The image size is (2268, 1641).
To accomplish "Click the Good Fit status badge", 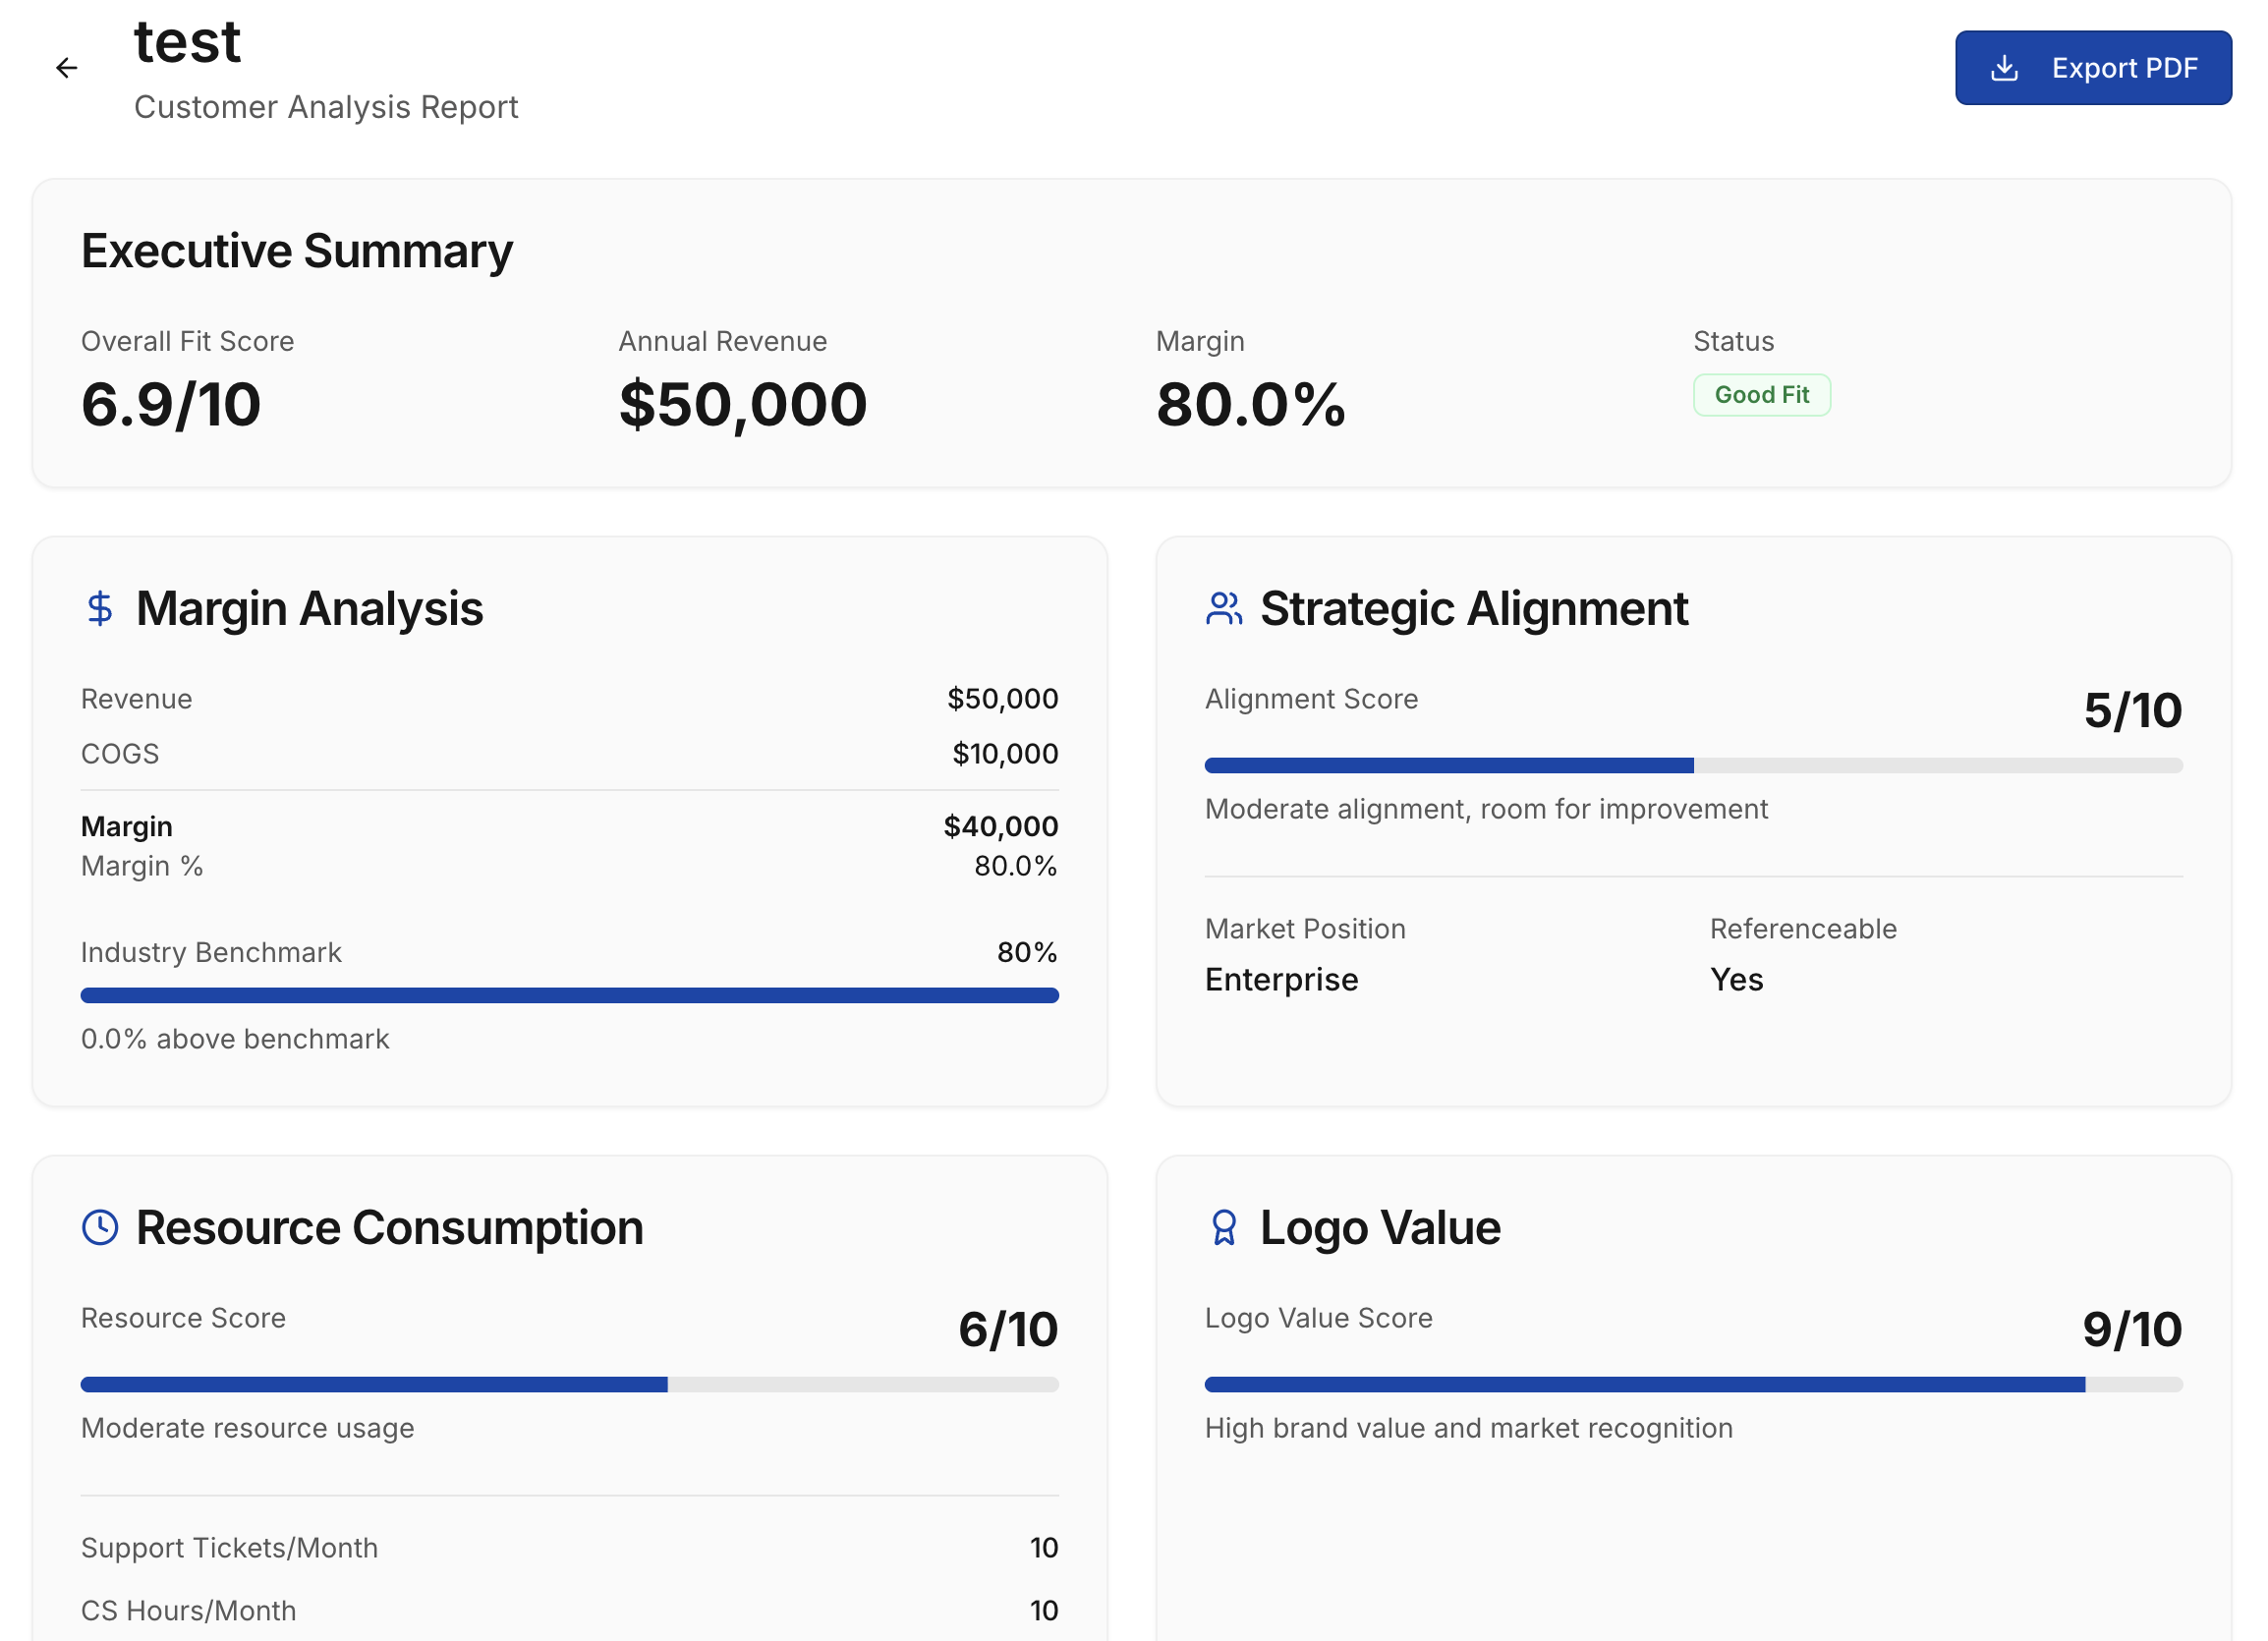I will 1761,395.
